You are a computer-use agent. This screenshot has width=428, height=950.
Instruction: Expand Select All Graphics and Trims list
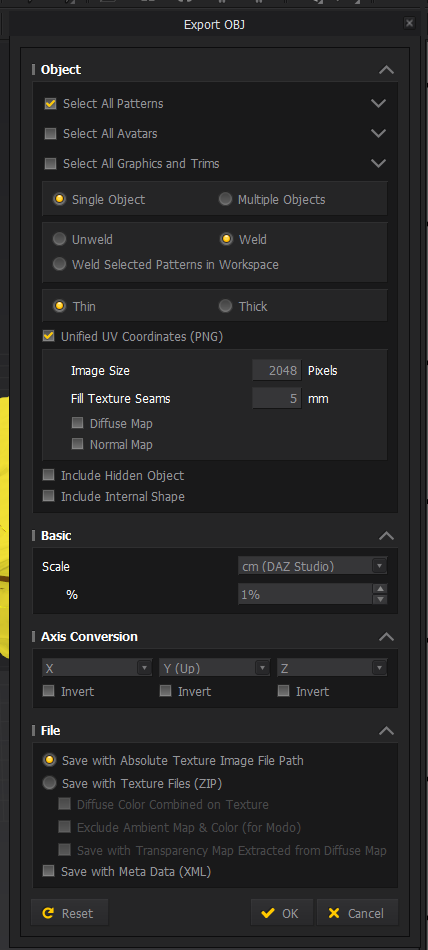click(378, 164)
